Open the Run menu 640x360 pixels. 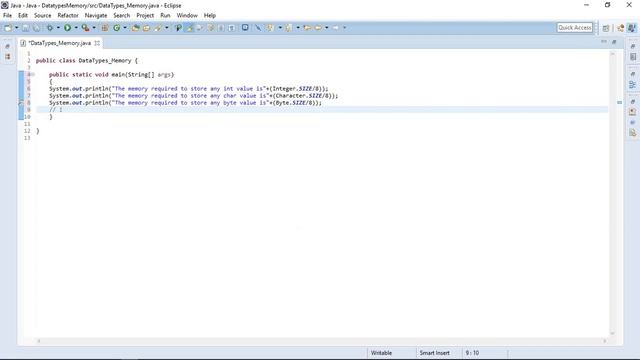[165, 16]
